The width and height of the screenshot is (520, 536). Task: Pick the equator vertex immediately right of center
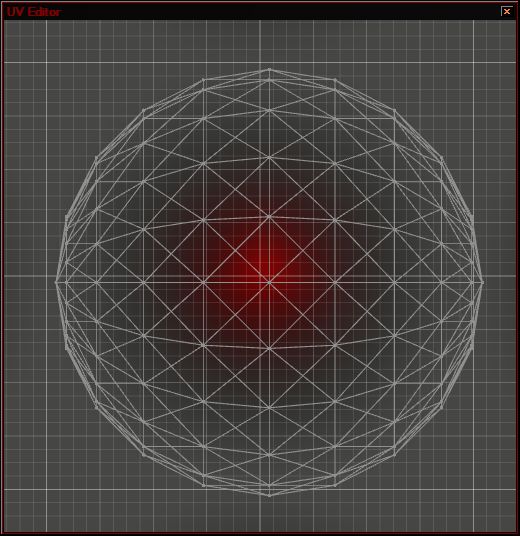point(335,282)
